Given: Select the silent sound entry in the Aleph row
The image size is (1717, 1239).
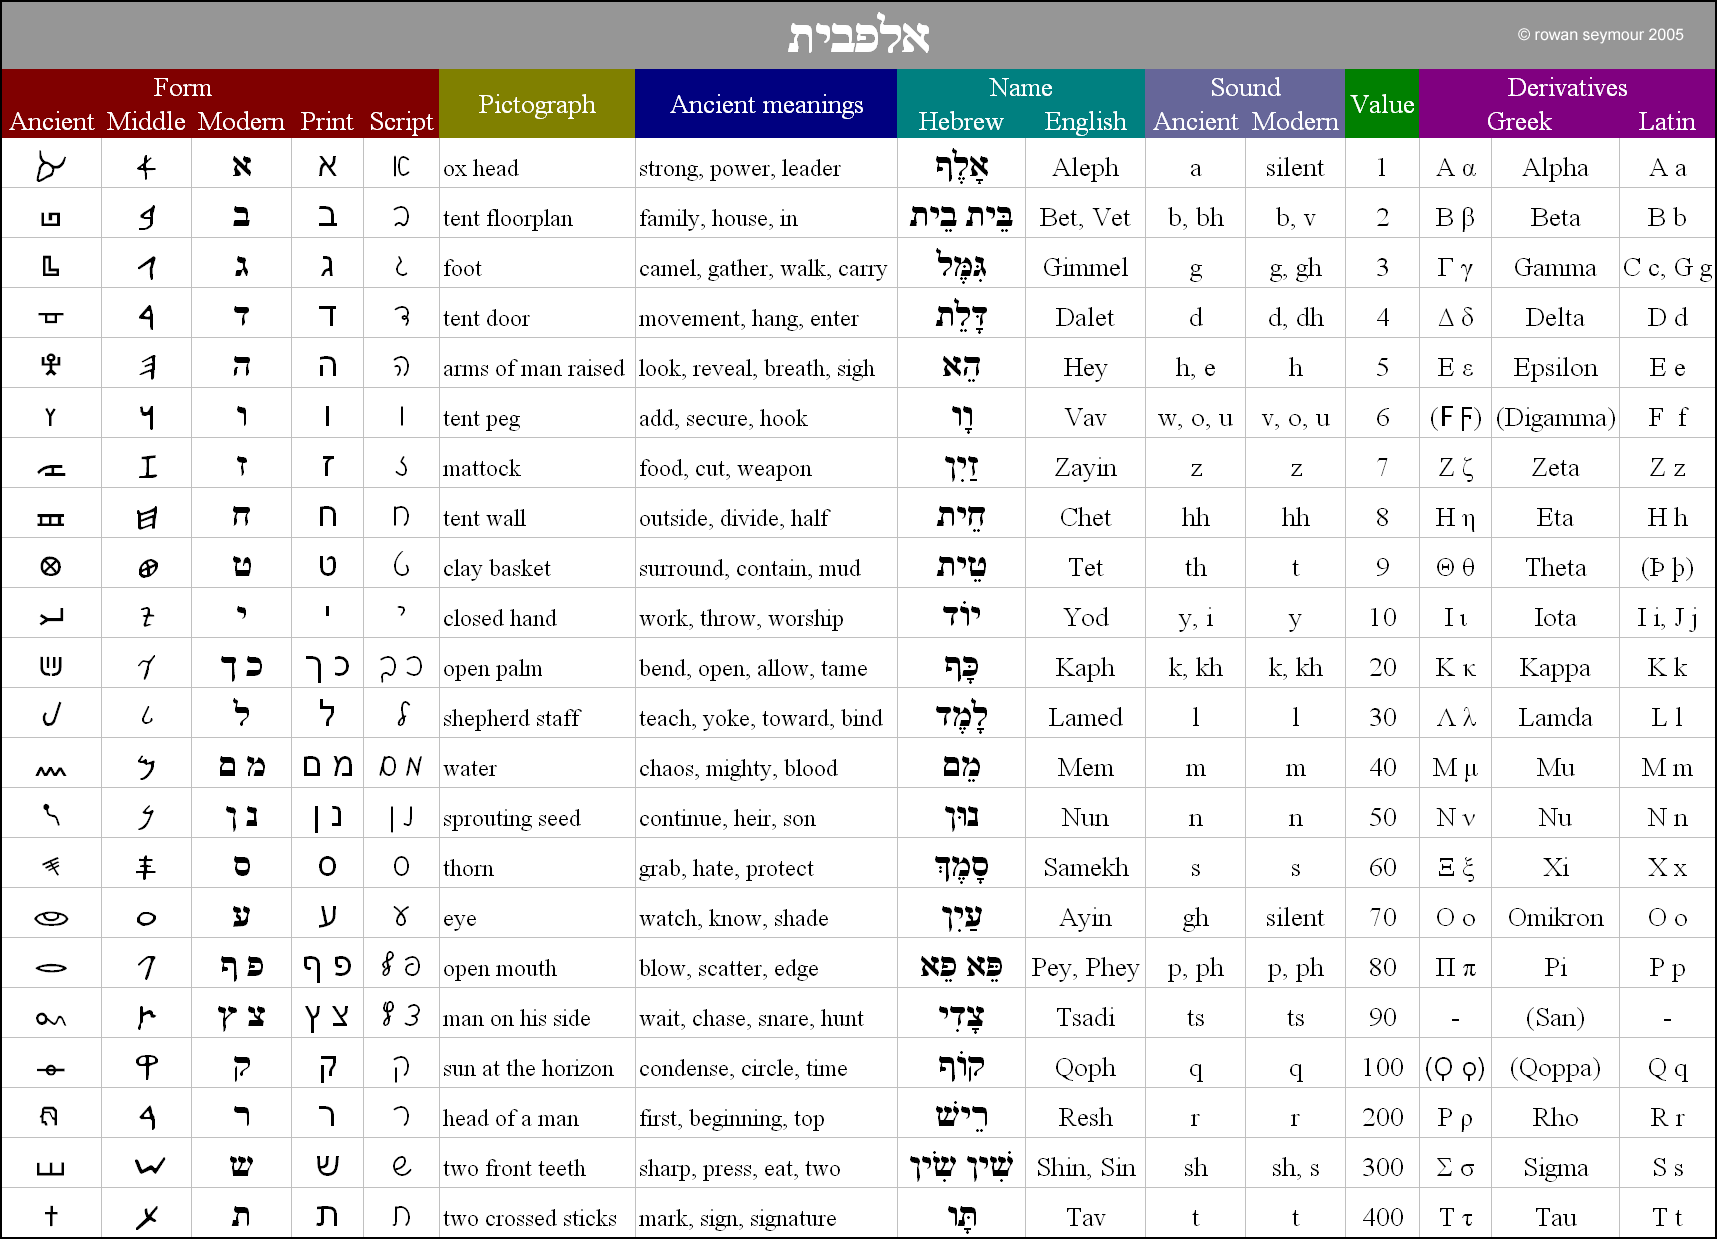Looking at the screenshot, I should point(1294,166).
